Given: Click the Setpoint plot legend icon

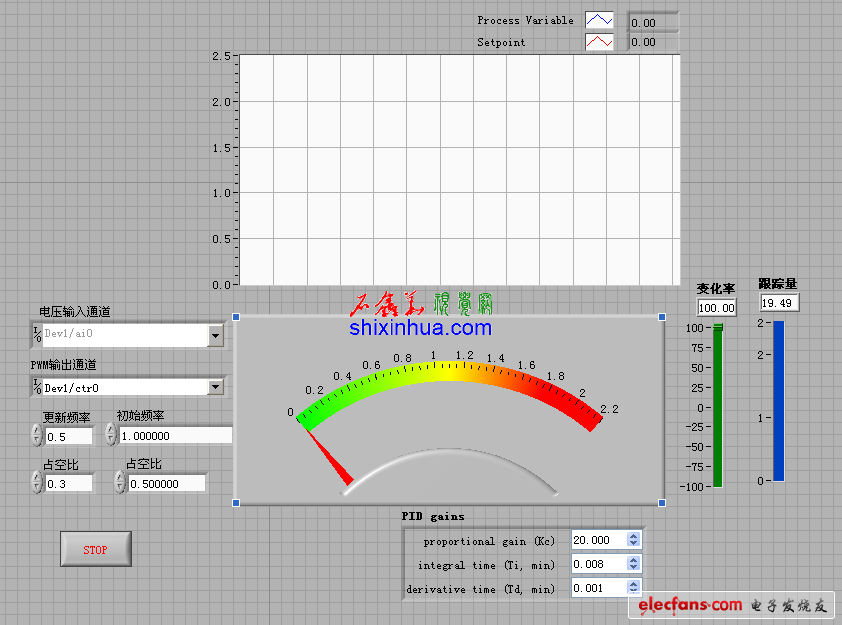Looking at the screenshot, I should (x=599, y=42).
